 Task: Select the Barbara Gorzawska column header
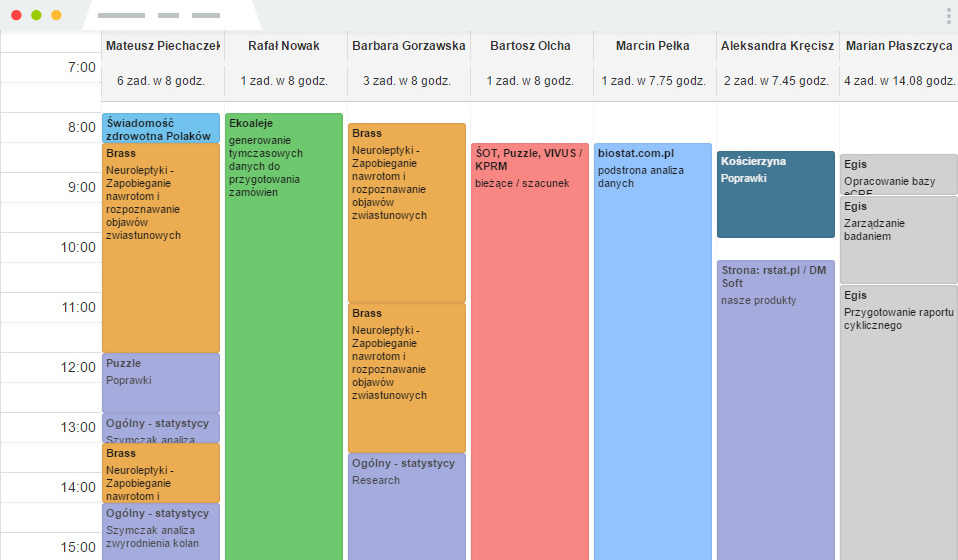click(409, 46)
